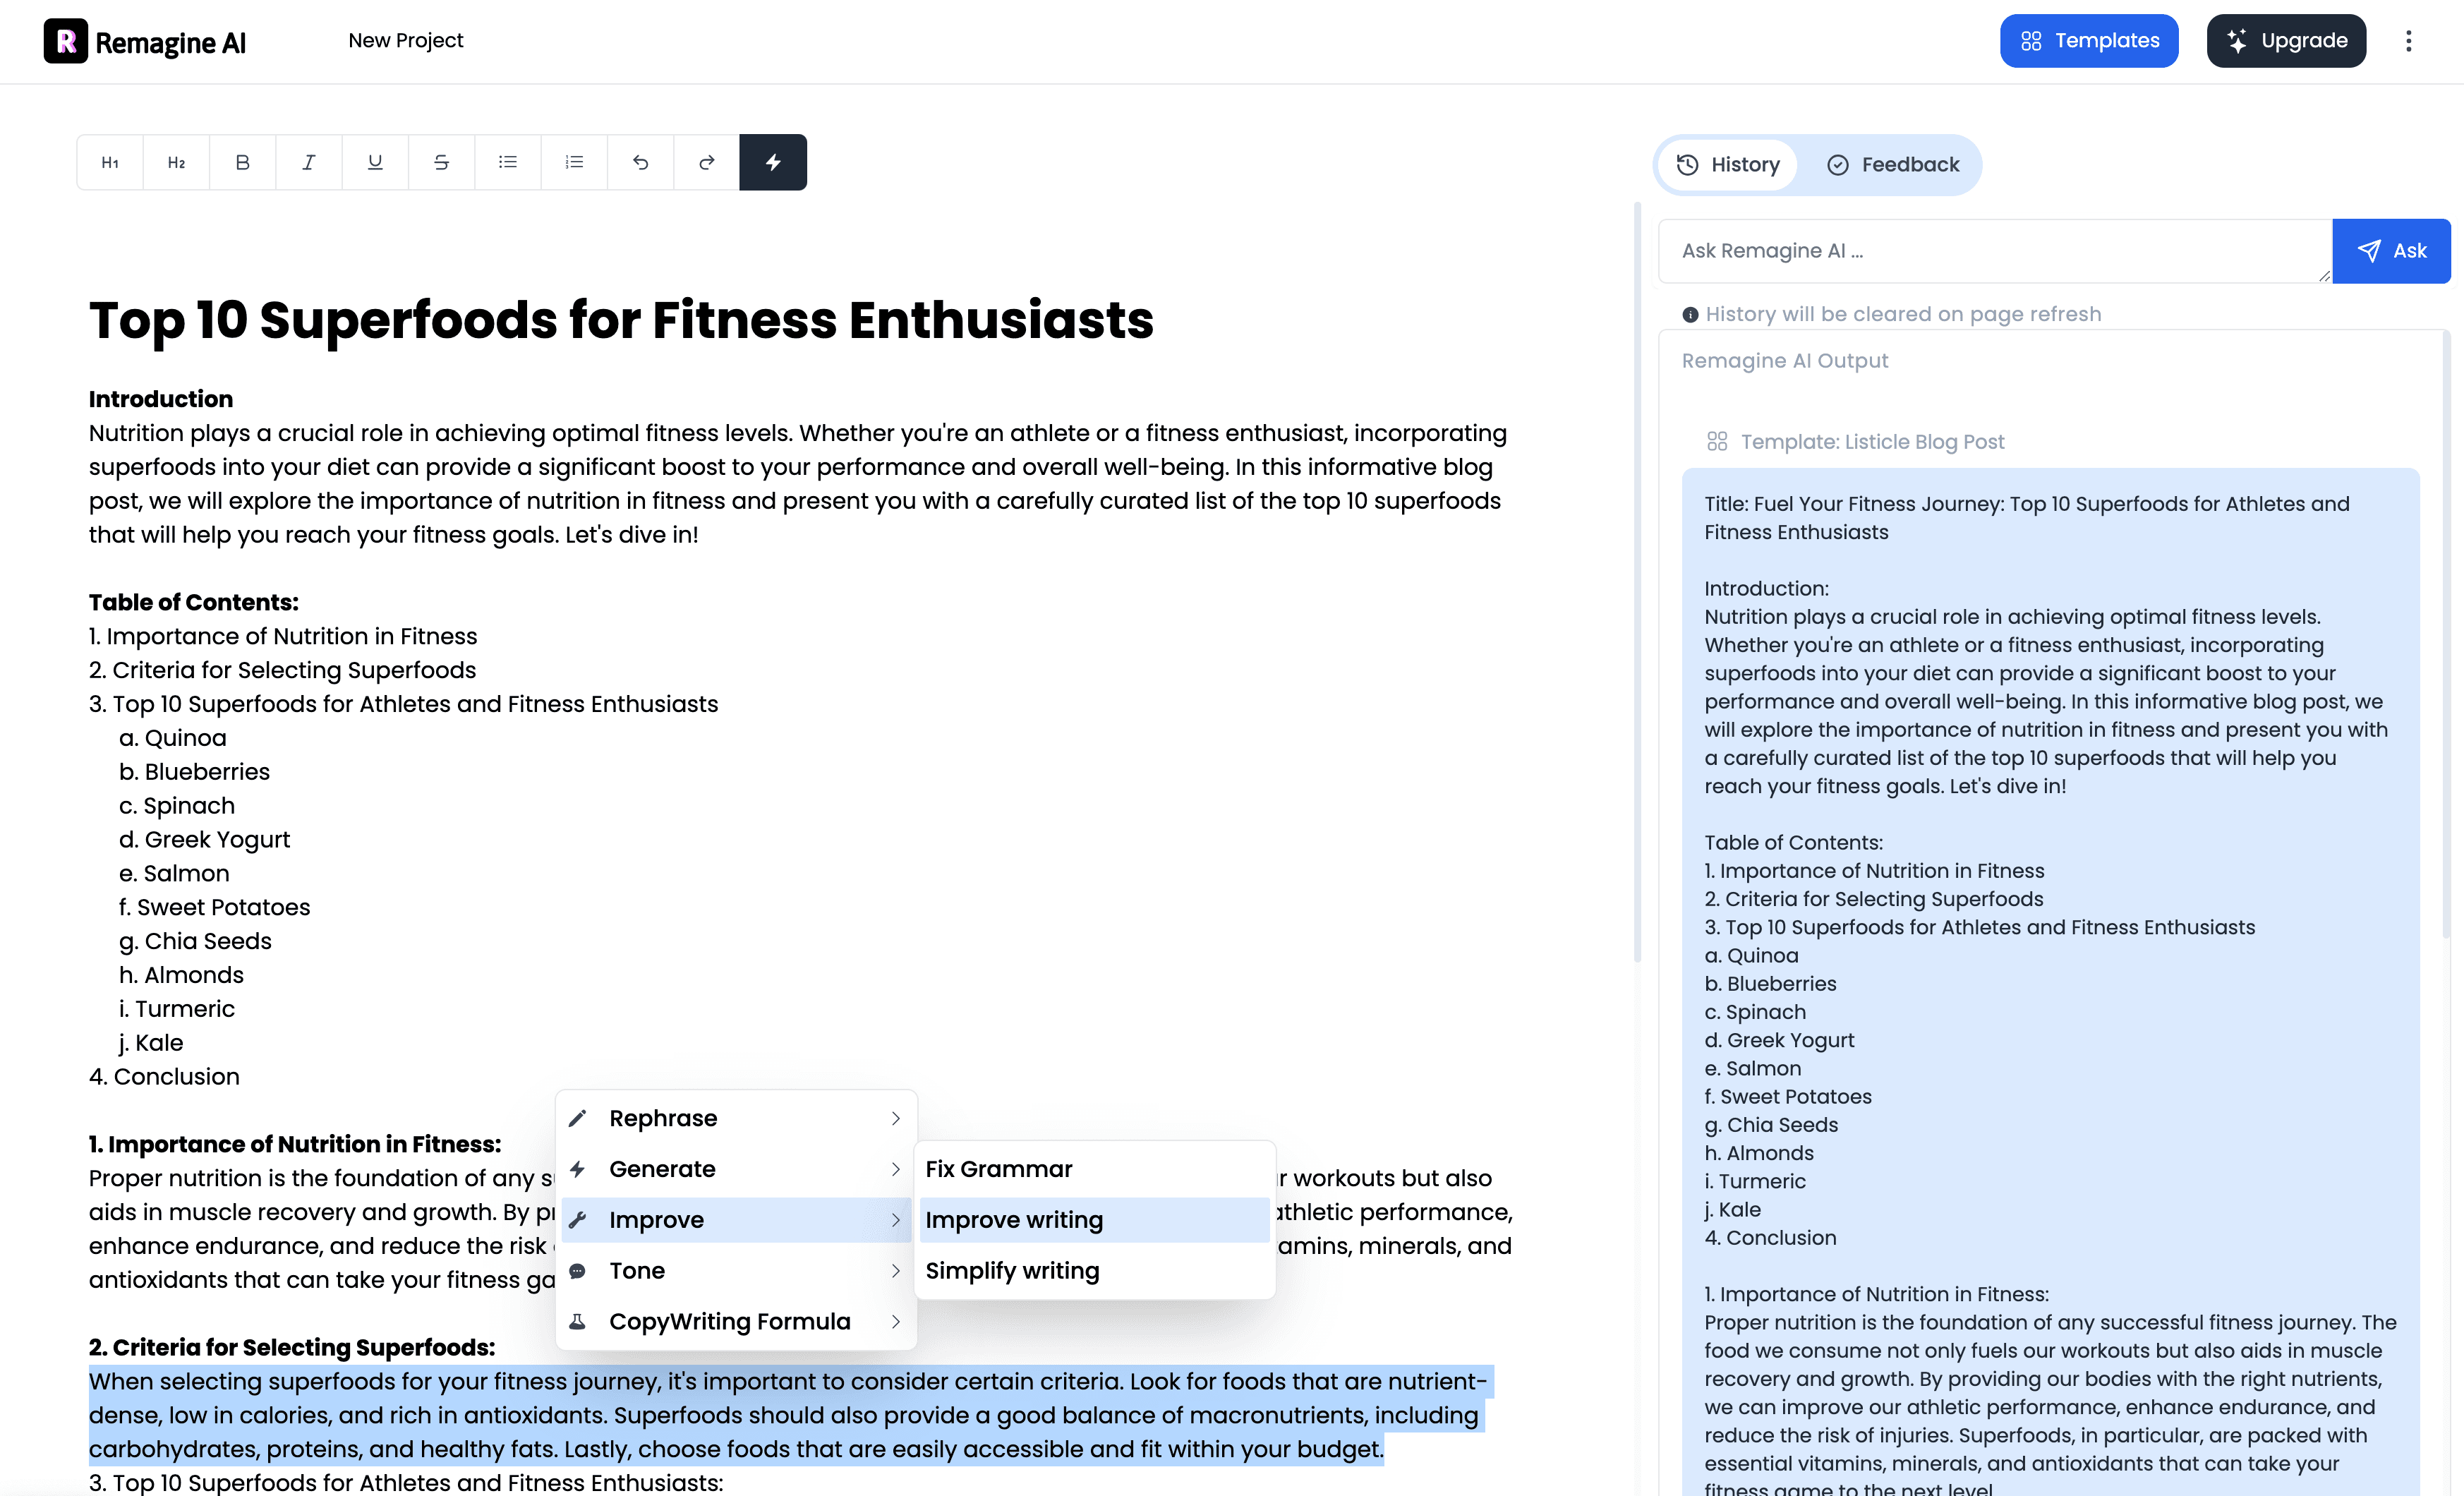
Task: Click the Template: Listicle Blog Post label
Action: 1872,441
